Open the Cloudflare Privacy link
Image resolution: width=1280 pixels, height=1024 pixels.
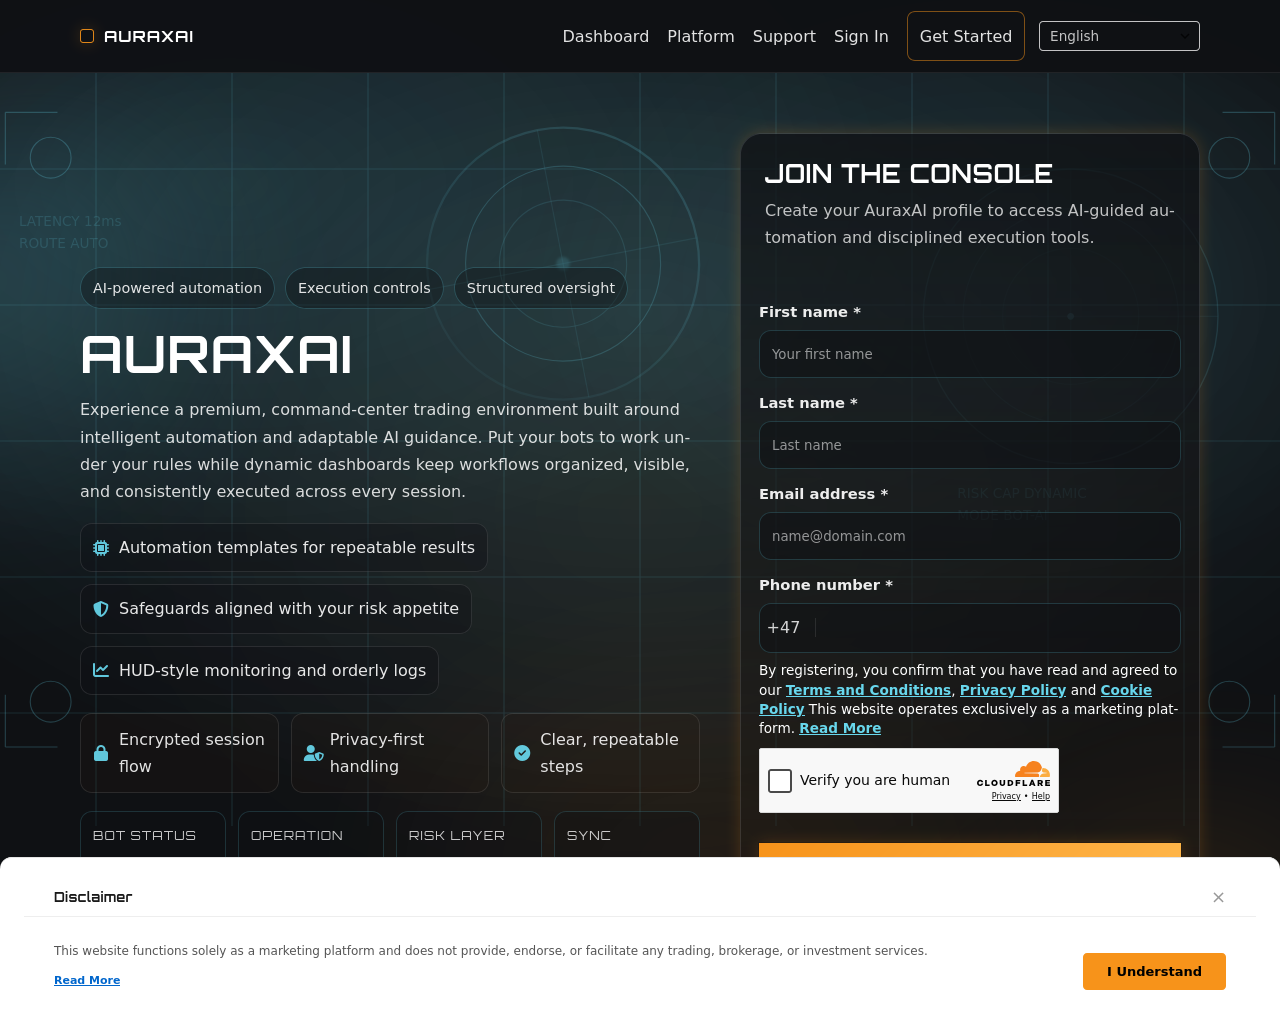pyautogui.click(x=1006, y=796)
